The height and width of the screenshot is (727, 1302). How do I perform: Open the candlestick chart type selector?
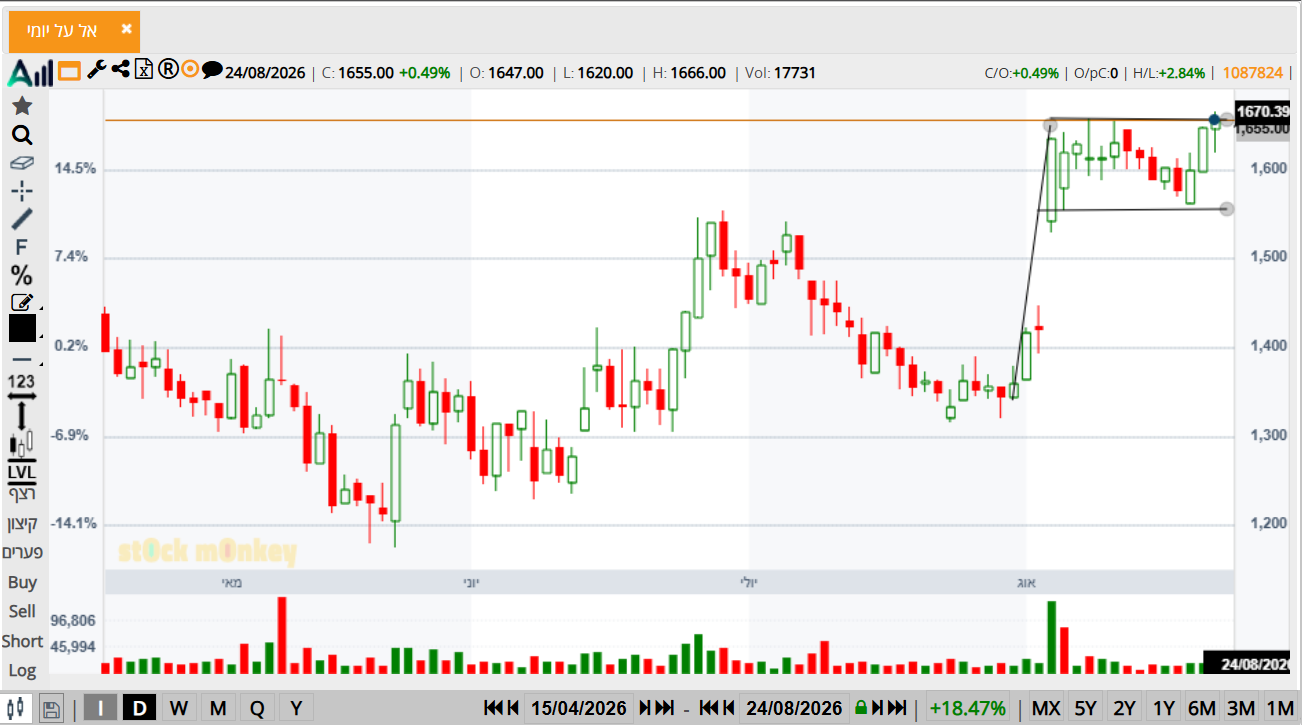22,440
